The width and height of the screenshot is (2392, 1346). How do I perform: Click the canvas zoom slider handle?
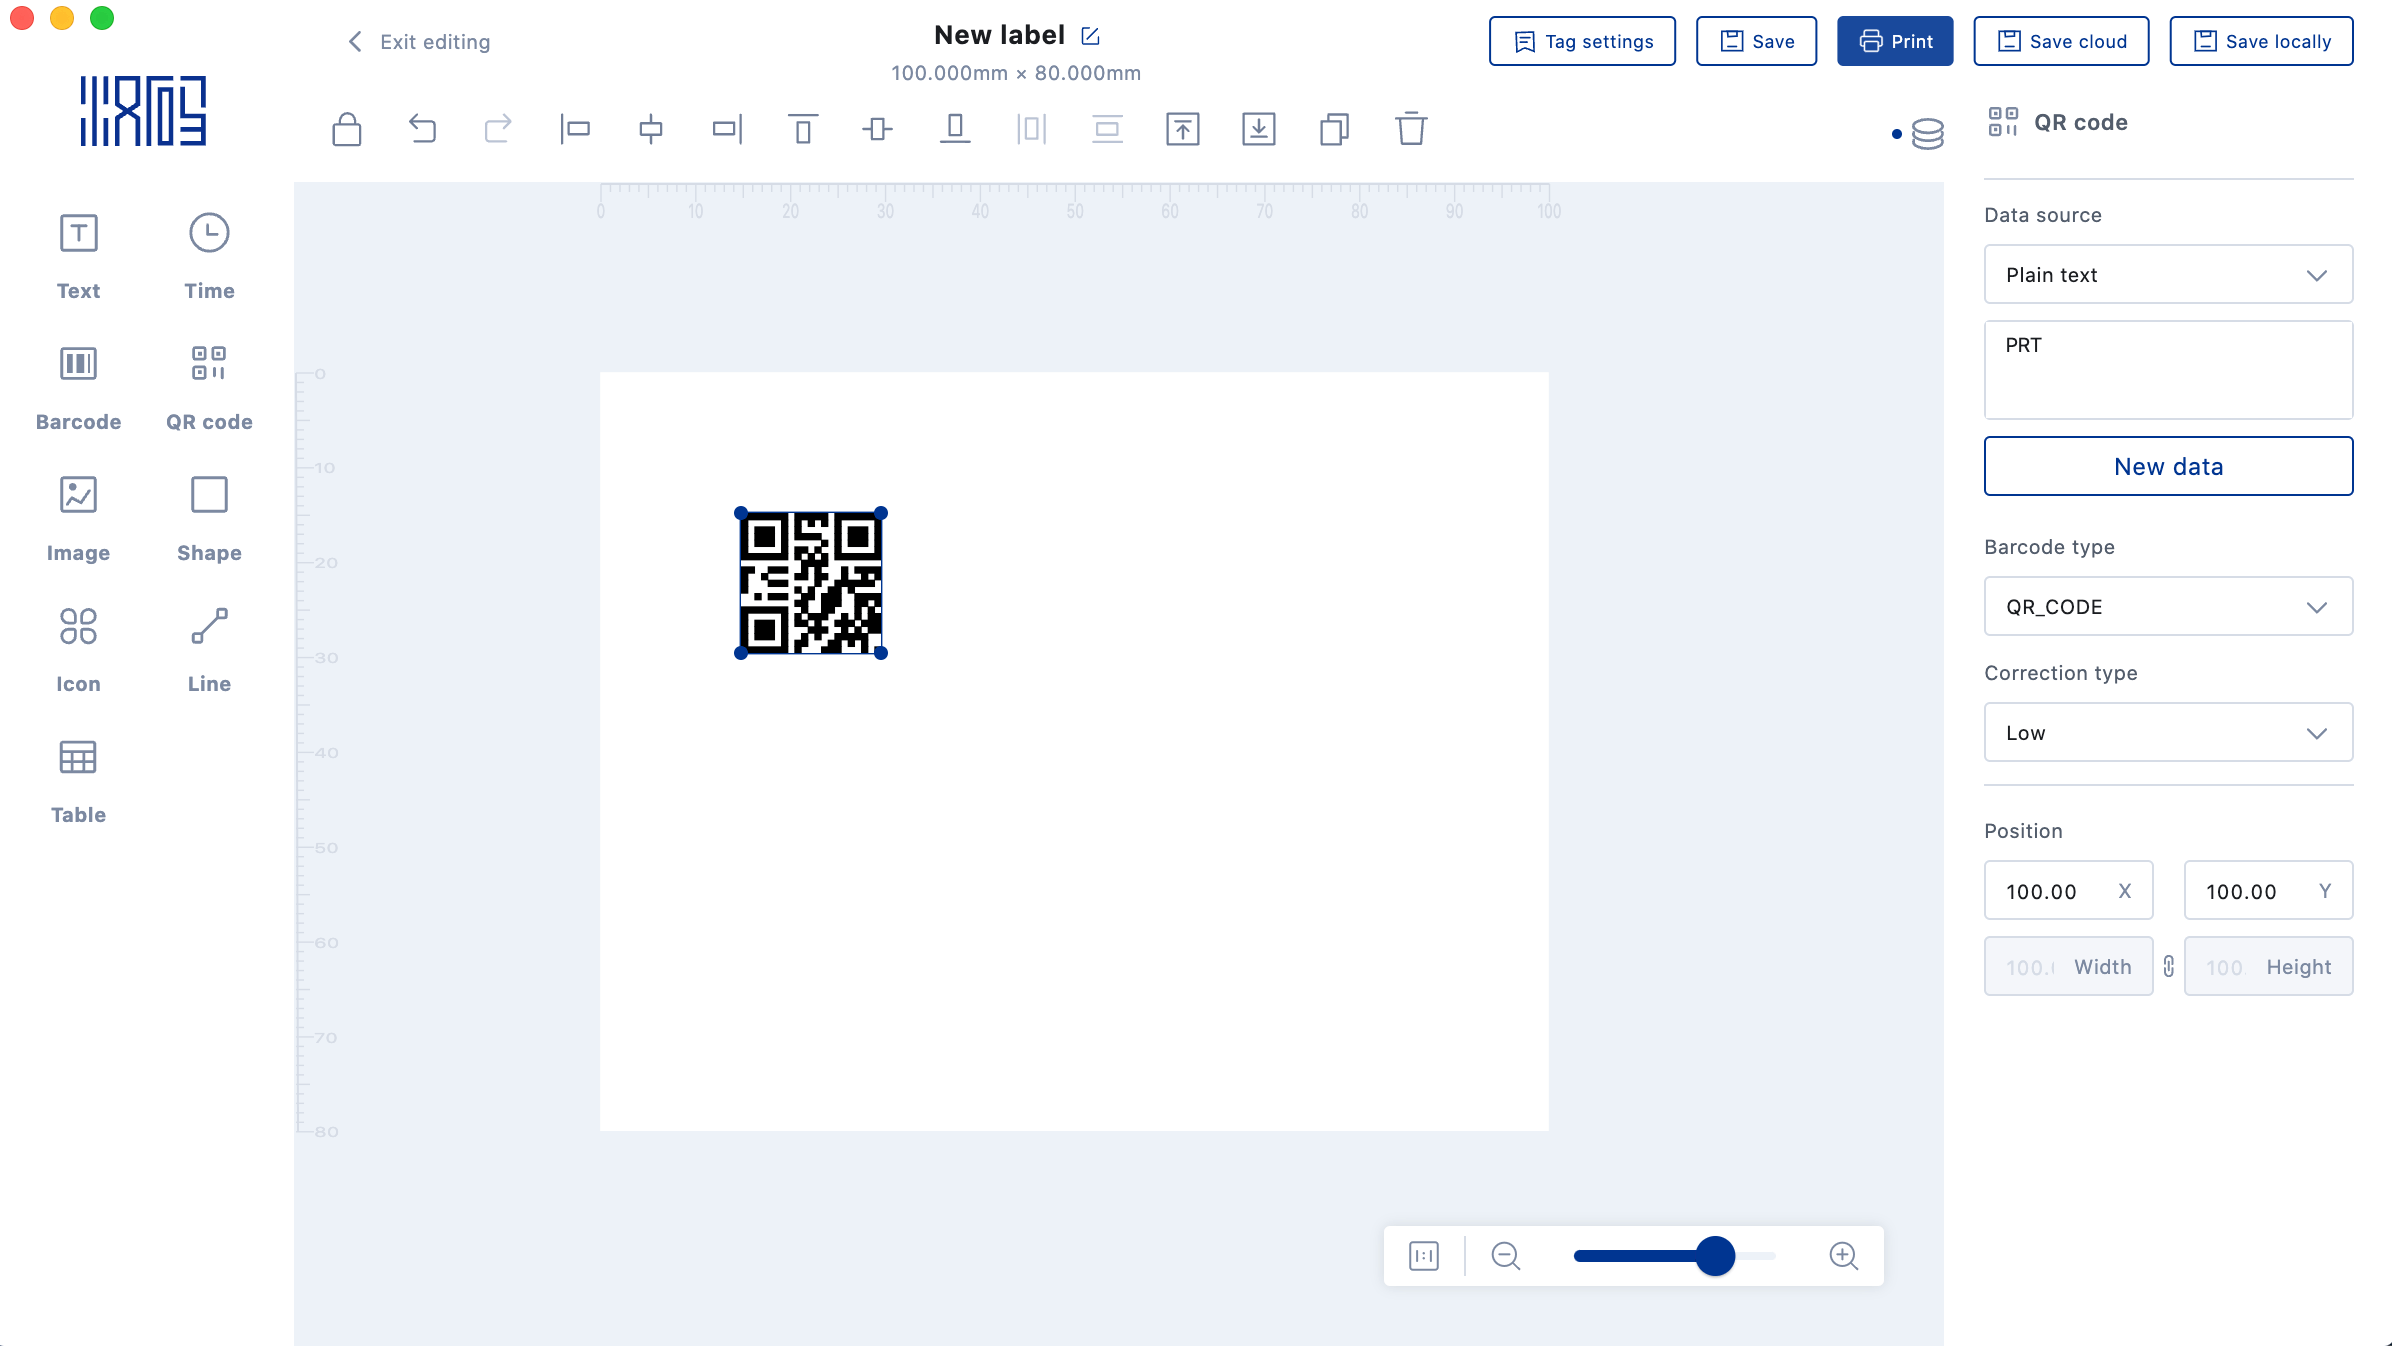(1715, 1256)
